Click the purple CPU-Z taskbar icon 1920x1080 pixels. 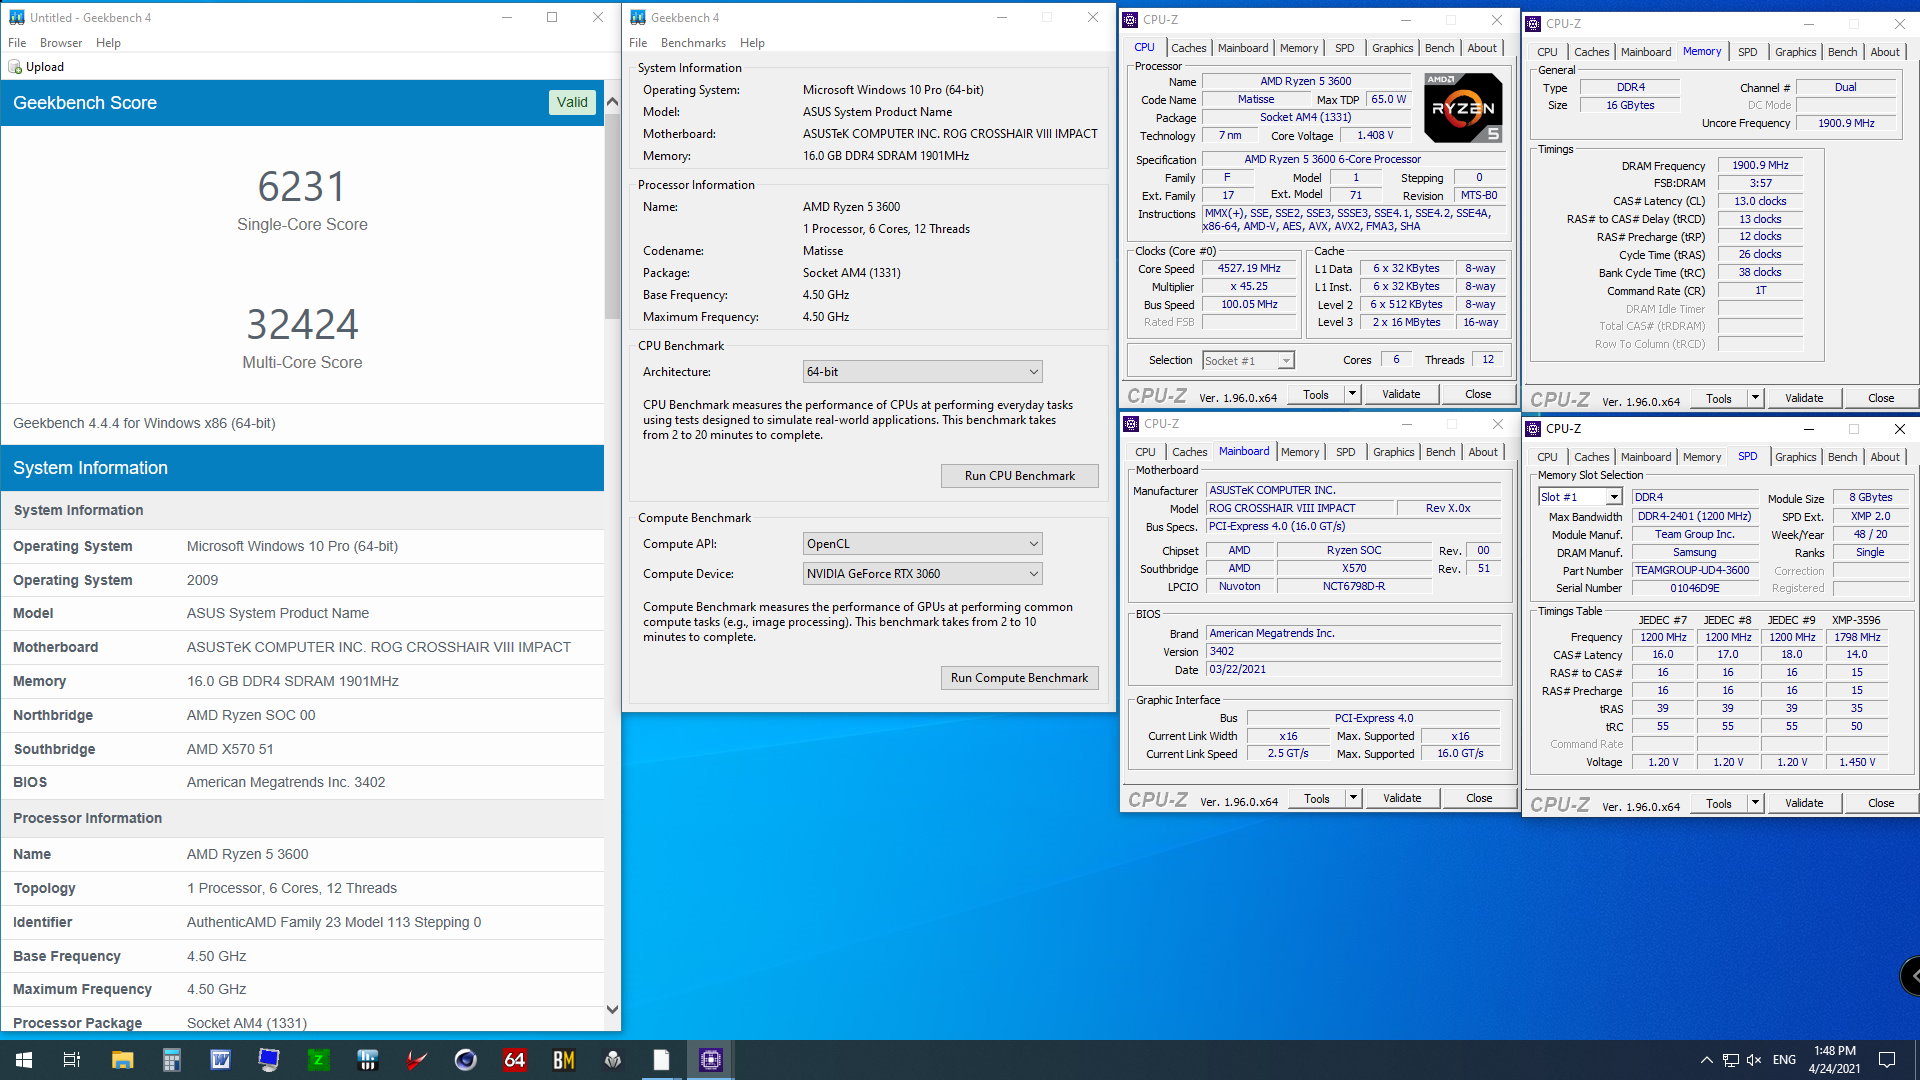[x=710, y=1060]
